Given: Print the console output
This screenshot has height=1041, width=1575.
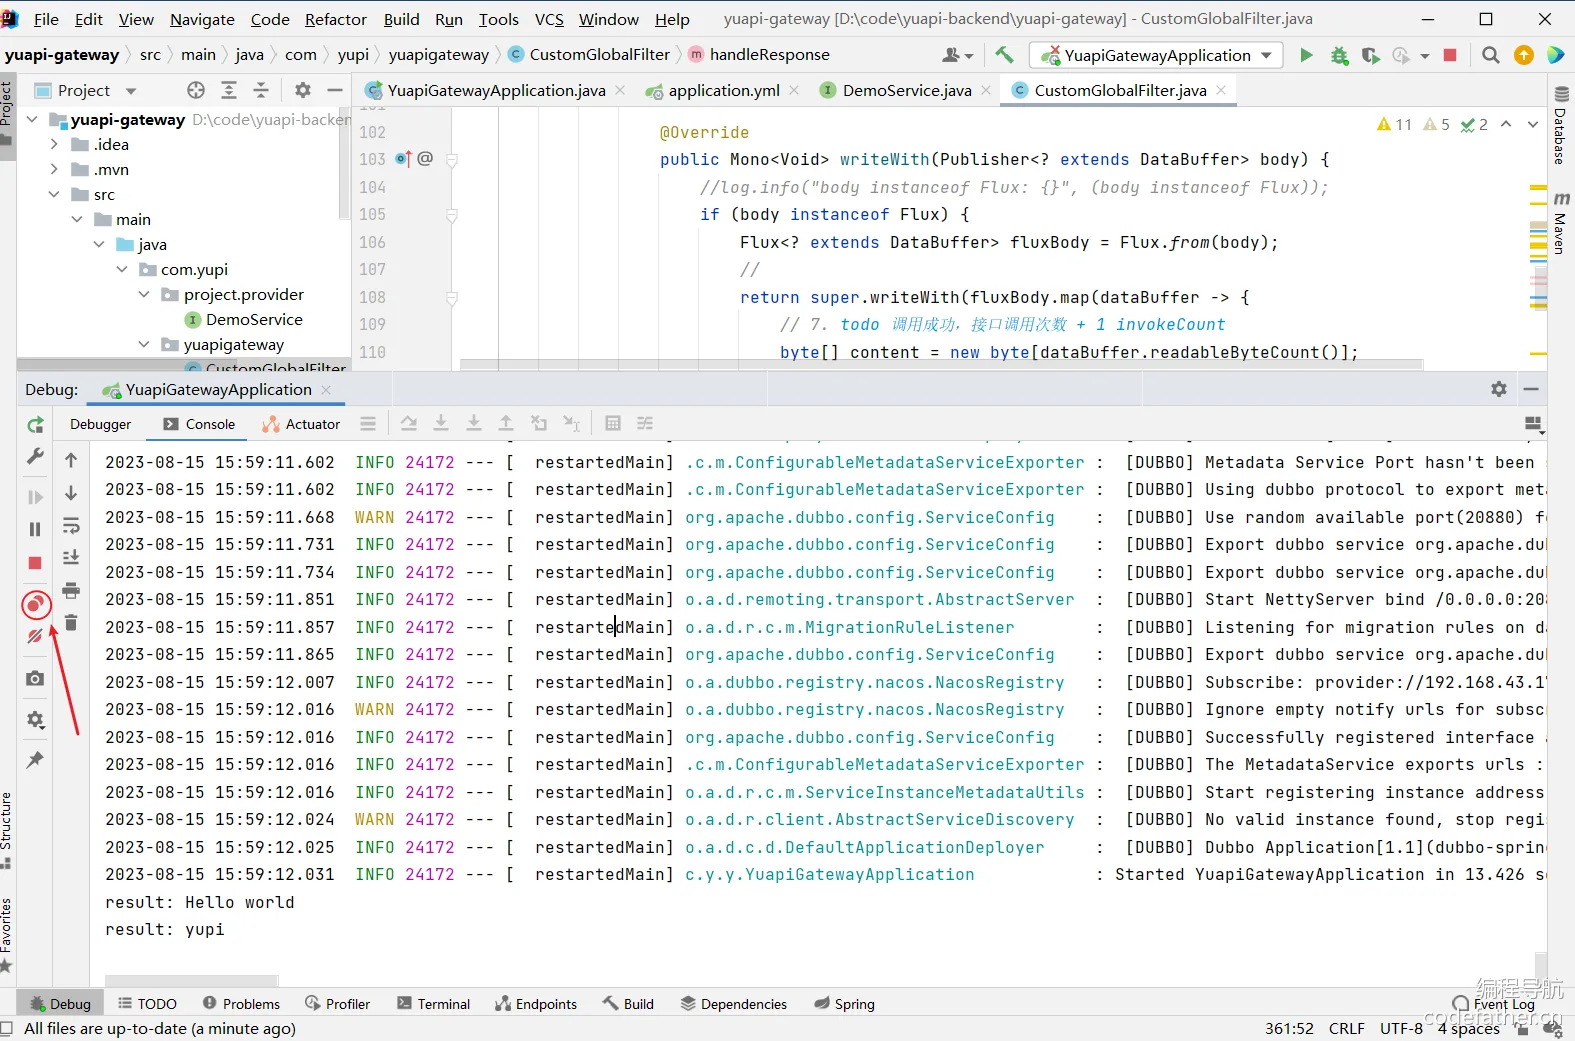Looking at the screenshot, I should click(x=71, y=591).
